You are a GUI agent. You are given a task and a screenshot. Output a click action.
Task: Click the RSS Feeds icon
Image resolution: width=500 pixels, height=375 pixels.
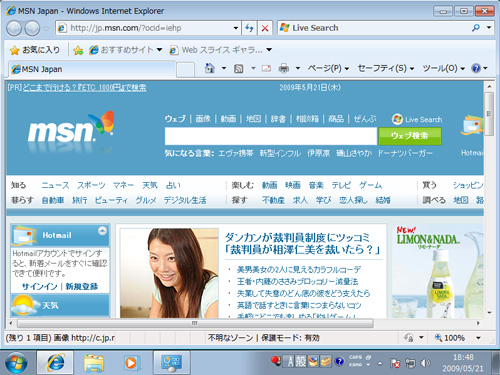coord(239,69)
